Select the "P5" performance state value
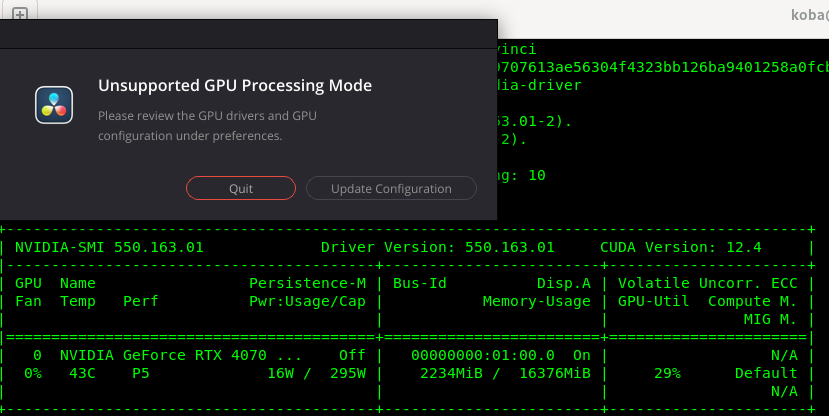Image resolution: width=829 pixels, height=416 pixels. 141,373
